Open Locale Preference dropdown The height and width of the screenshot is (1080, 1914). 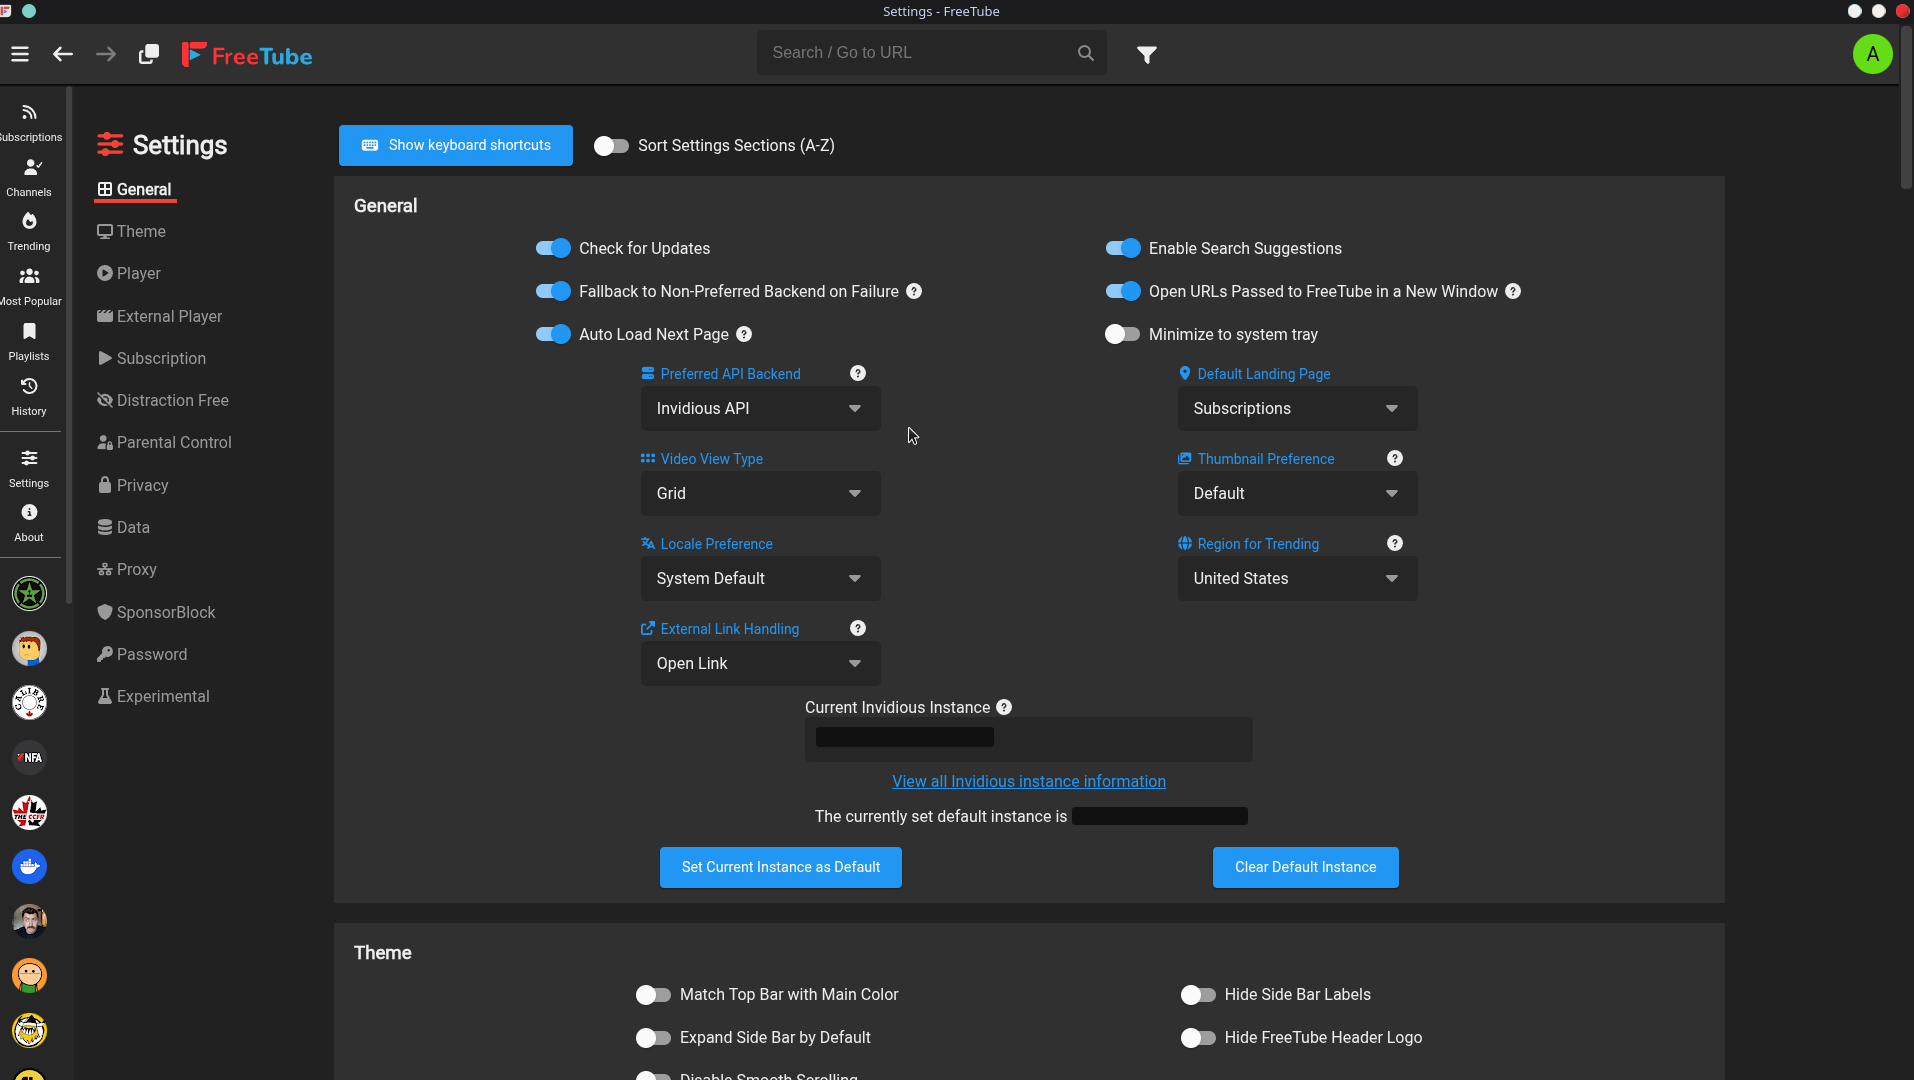pos(761,578)
